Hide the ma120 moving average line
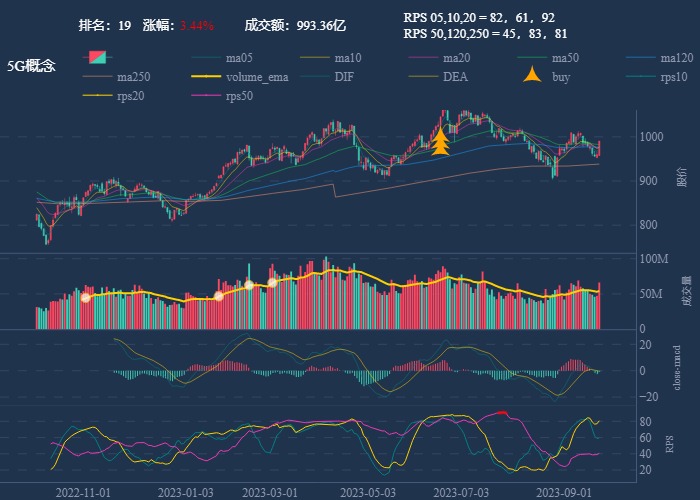Screen dimensions: 700x500 click(x=677, y=58)
